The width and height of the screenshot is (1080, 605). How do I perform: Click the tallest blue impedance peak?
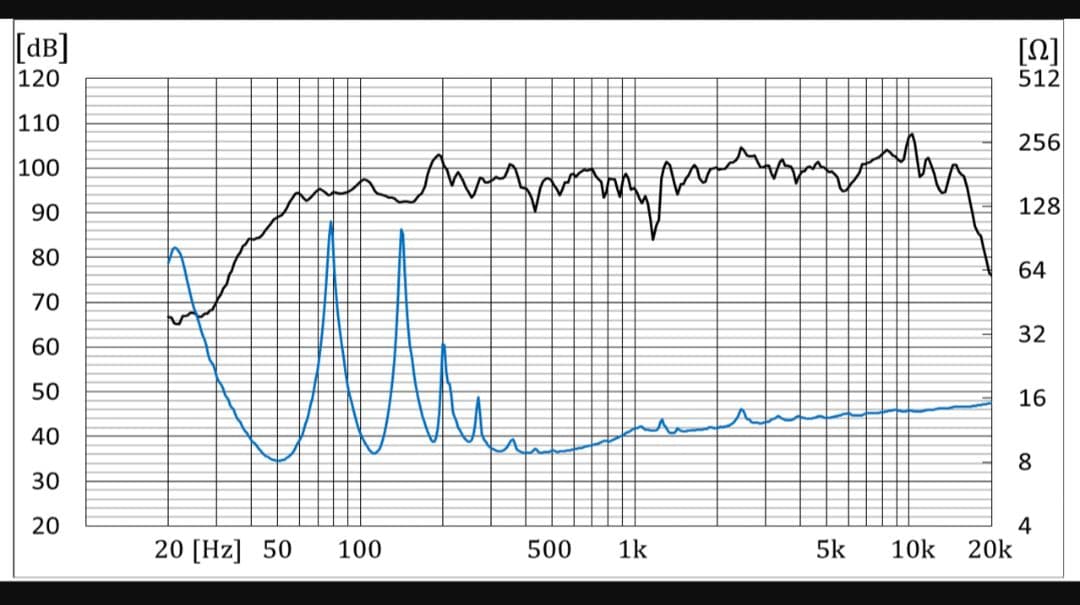coord(331,223)
